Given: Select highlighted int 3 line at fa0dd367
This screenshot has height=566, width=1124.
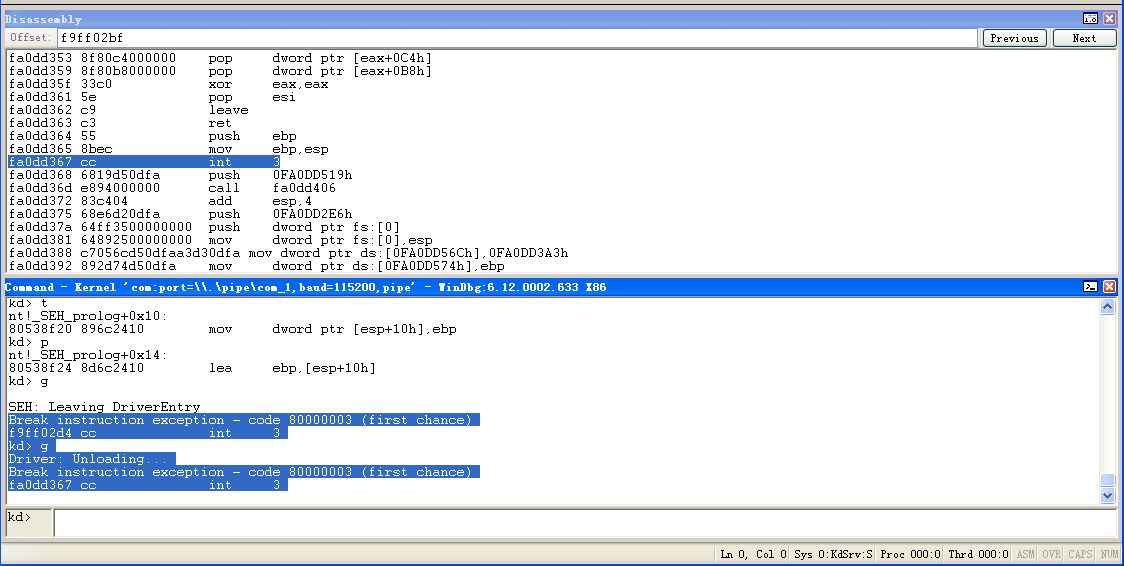Looking at the screenshot, I should [x=144, y=162].
